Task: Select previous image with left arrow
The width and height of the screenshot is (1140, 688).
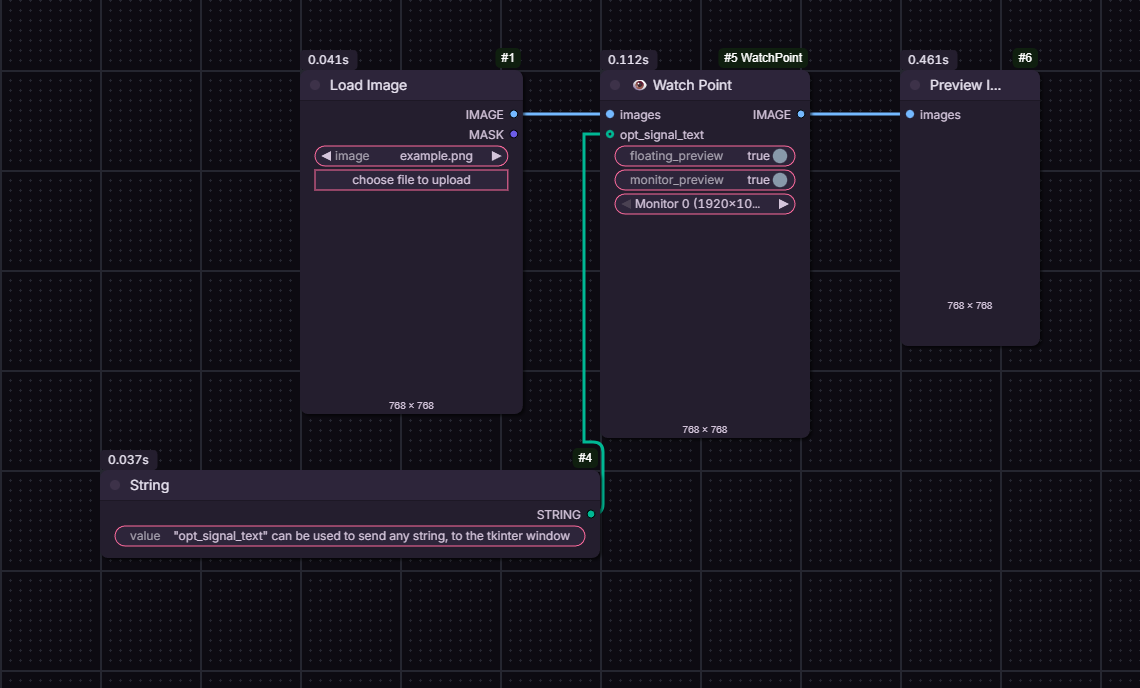Action: click(326, 156)
